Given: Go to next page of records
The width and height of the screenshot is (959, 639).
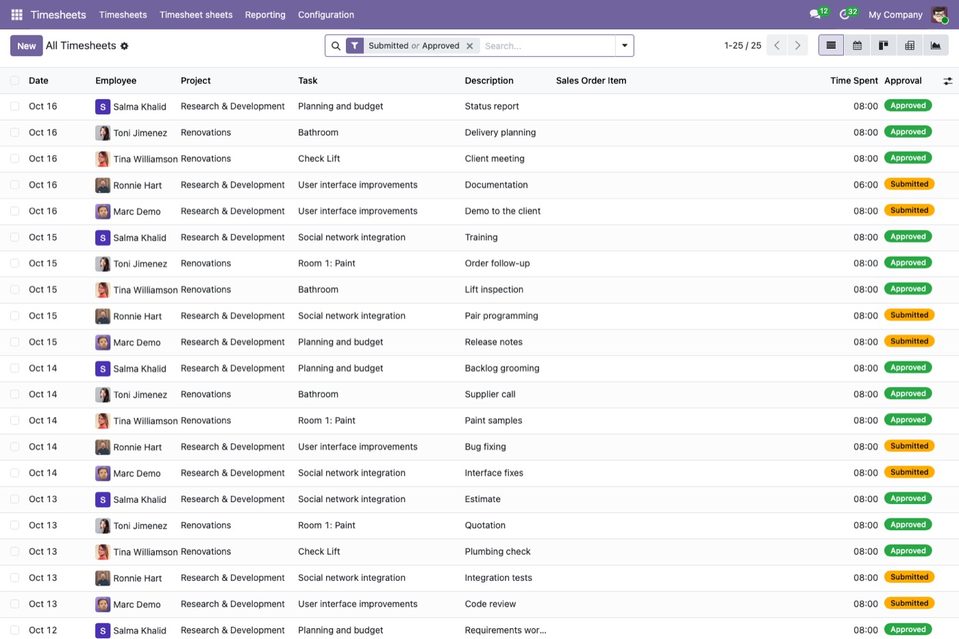Looking at the screenshot, I should 798,45.
